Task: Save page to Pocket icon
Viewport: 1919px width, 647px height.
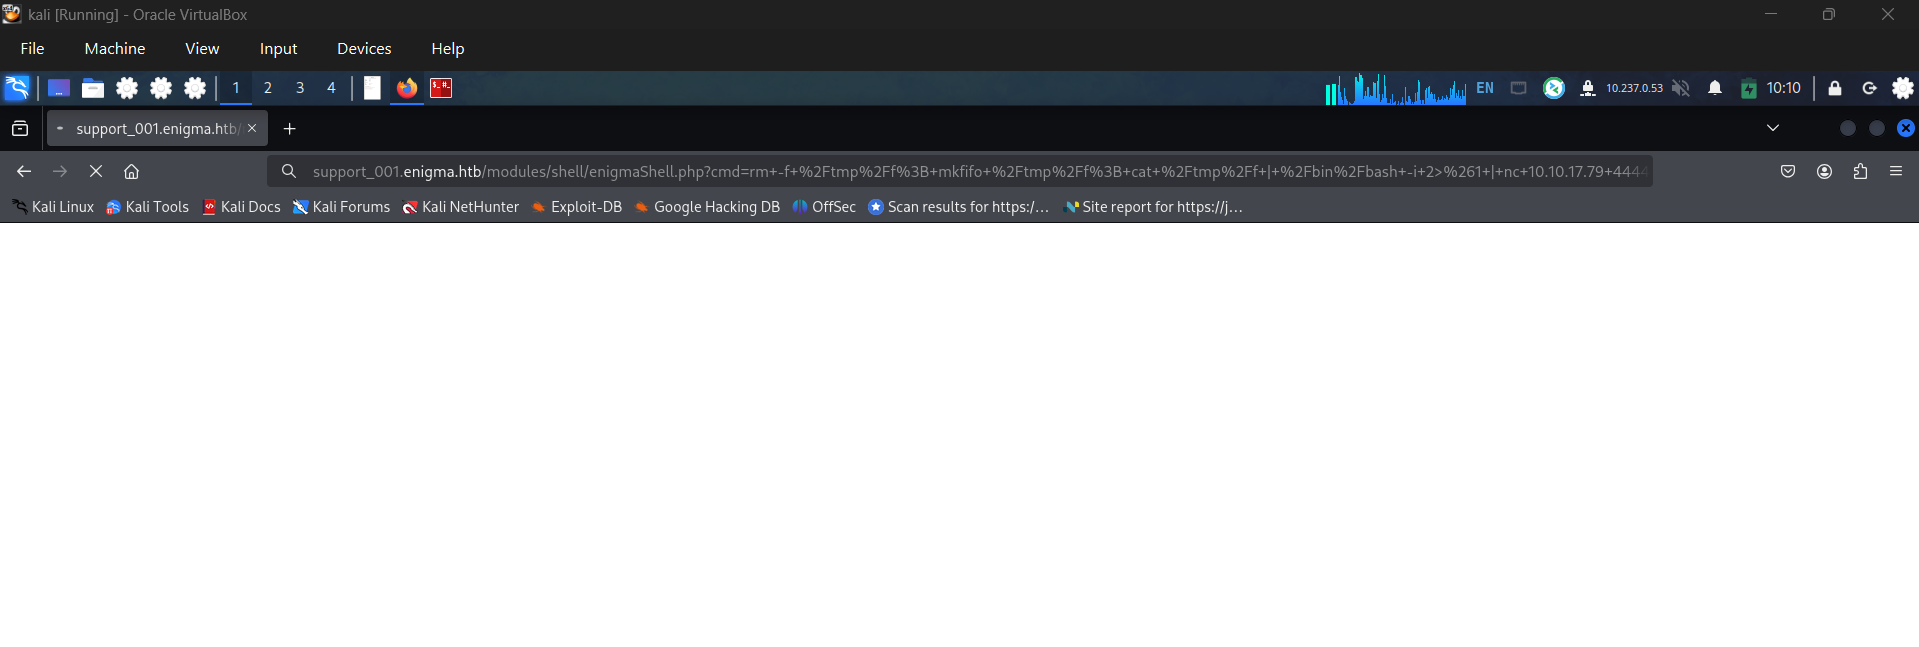Action: tap(1788, 172)
